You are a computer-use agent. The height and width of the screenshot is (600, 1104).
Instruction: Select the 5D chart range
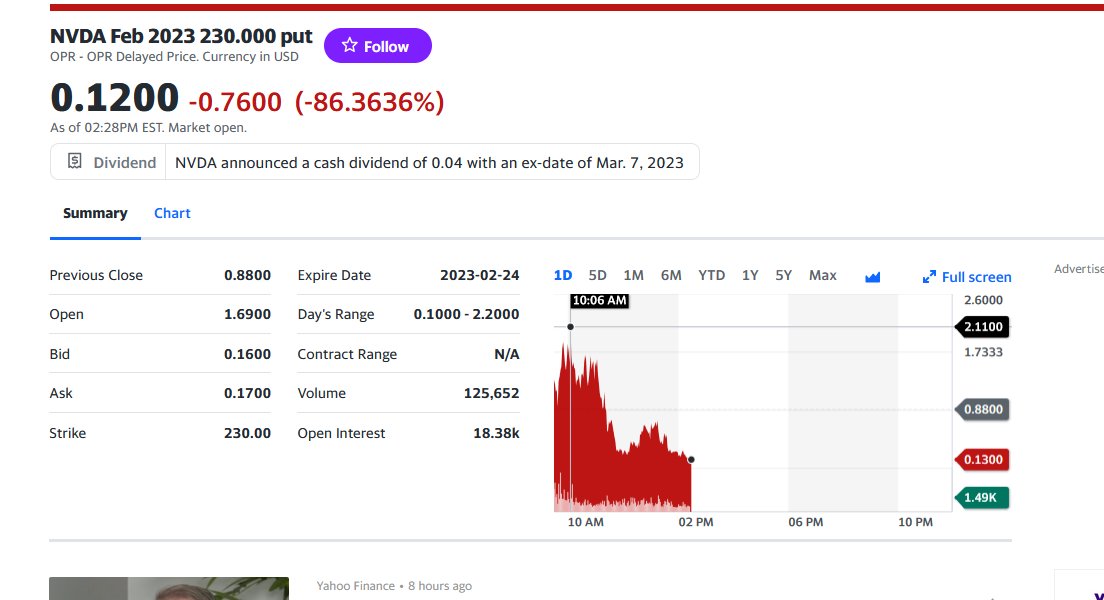(597, 275)
